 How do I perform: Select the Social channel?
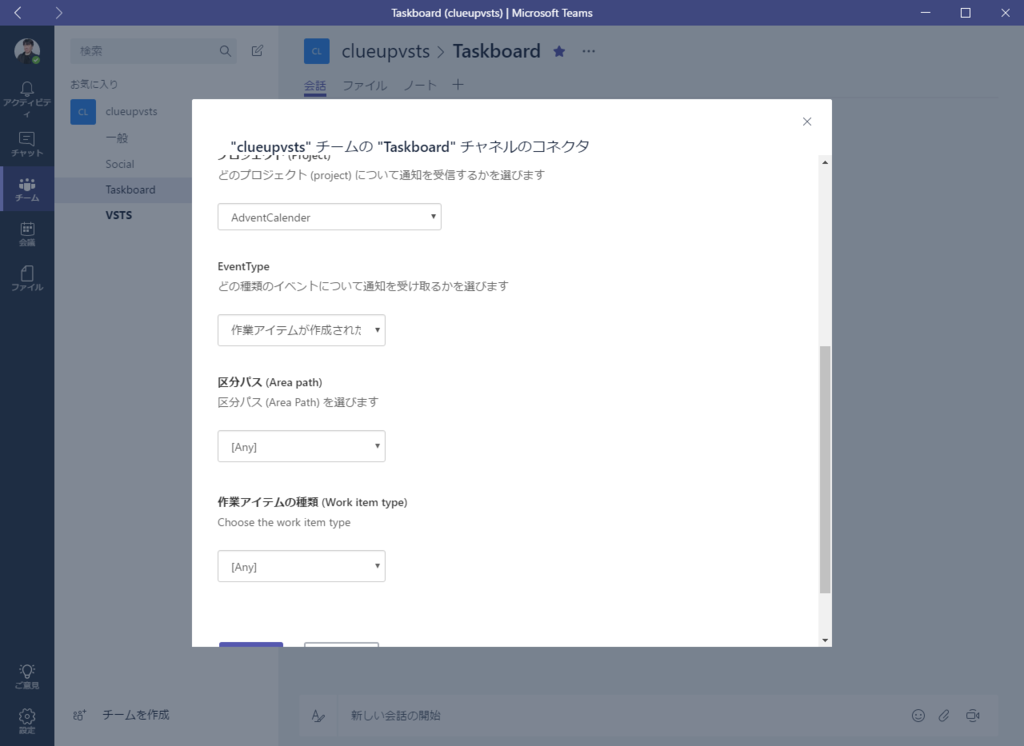coord(120,164)
